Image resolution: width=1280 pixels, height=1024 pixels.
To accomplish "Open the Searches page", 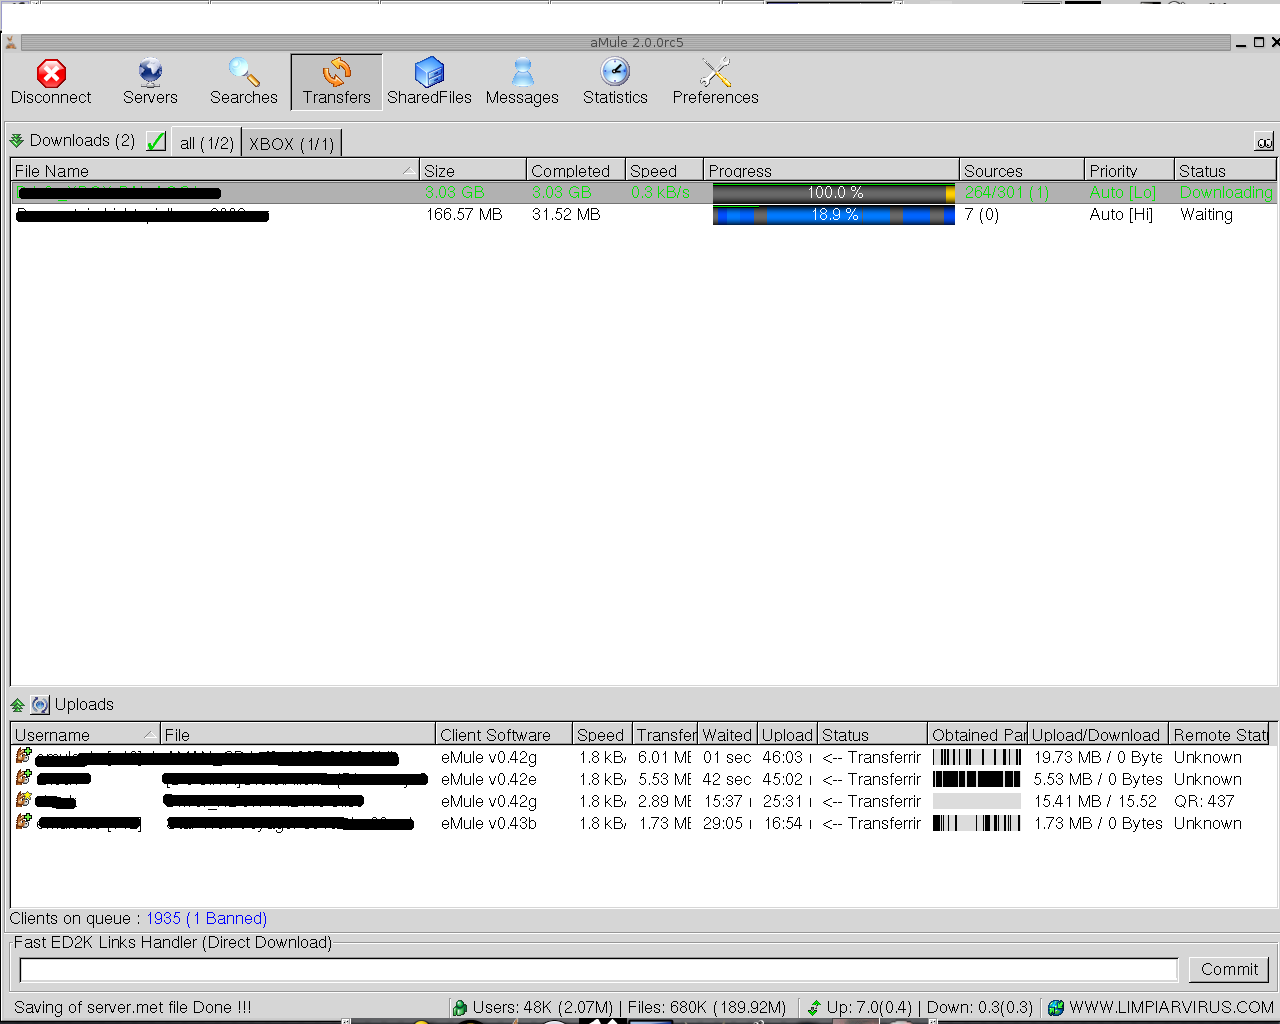I will [243, 82].
